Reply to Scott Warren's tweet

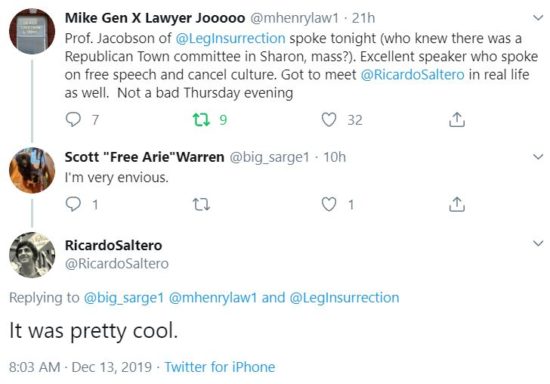click(x=73, y=204)
